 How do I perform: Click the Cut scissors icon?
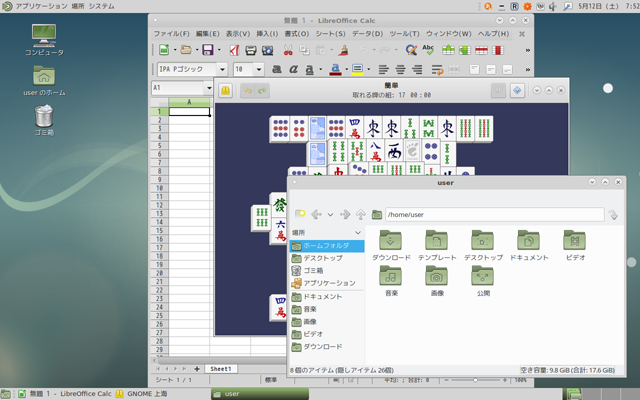pos(288,50)
